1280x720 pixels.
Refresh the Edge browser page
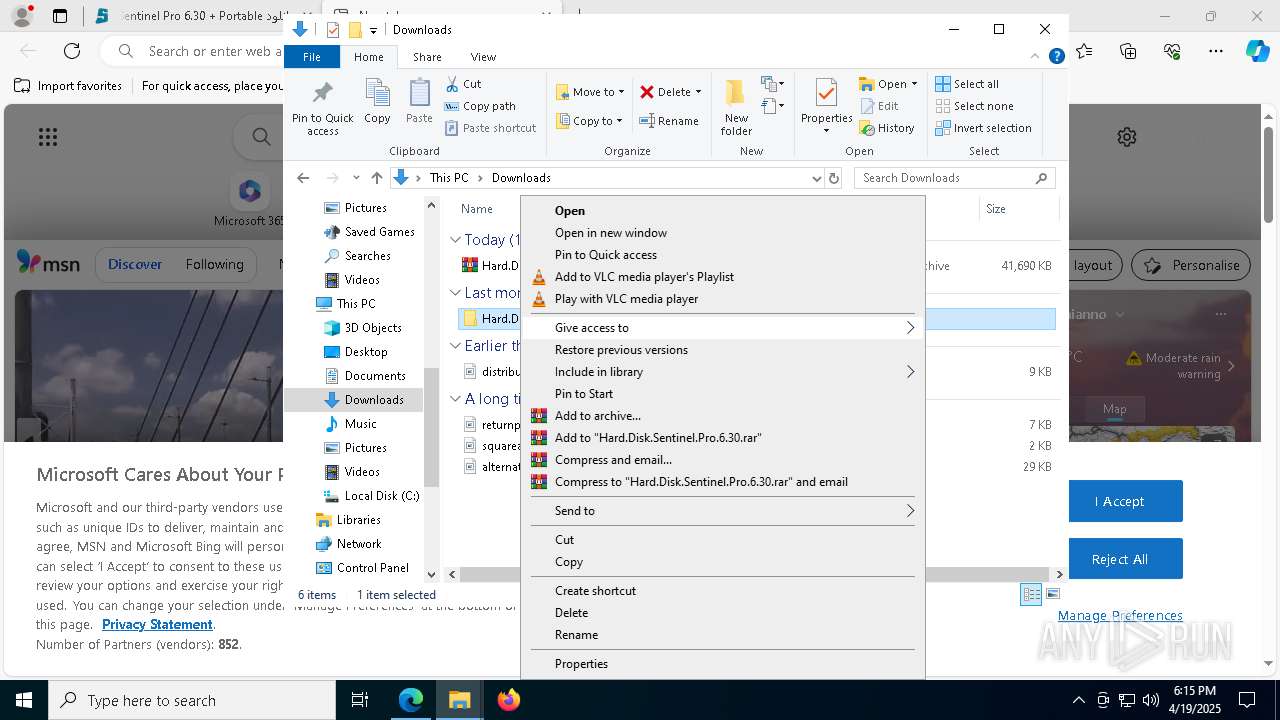coord(72,51)
